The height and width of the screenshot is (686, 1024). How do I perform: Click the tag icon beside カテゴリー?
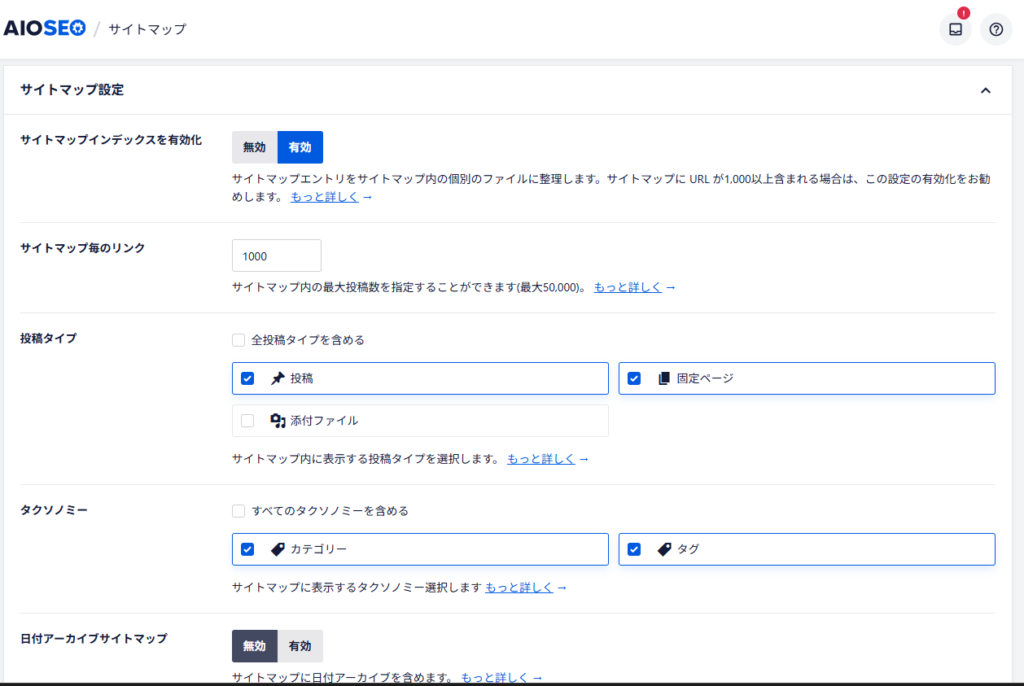point(277,549)
